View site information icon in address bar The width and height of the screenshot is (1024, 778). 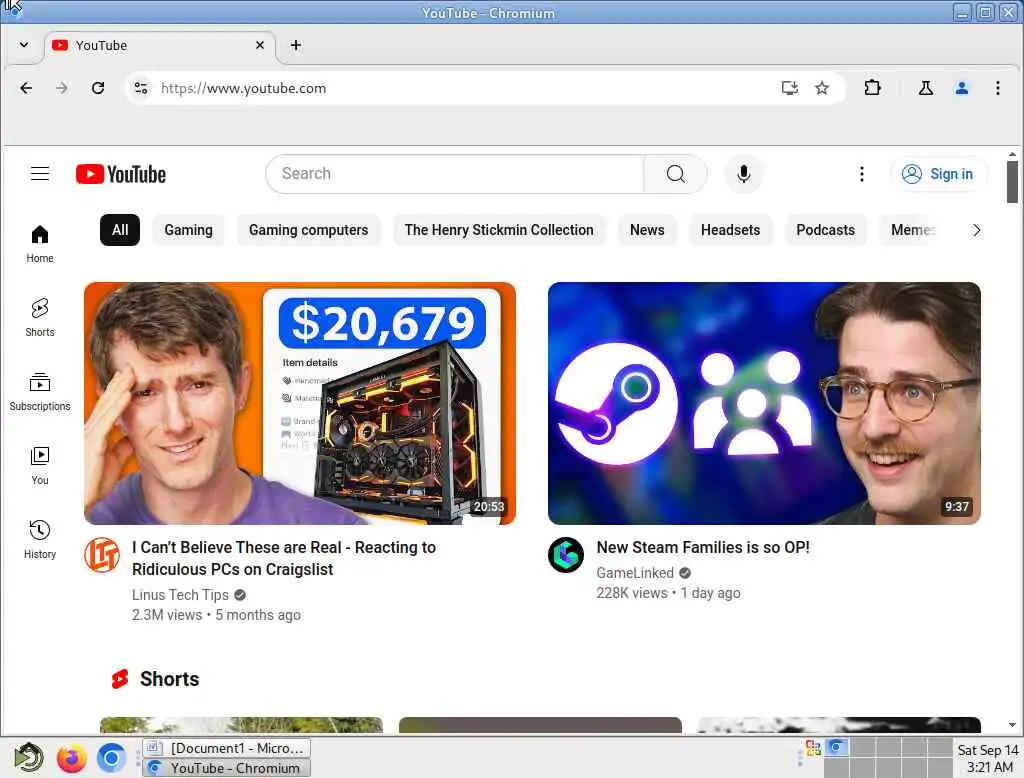point(141,88)
